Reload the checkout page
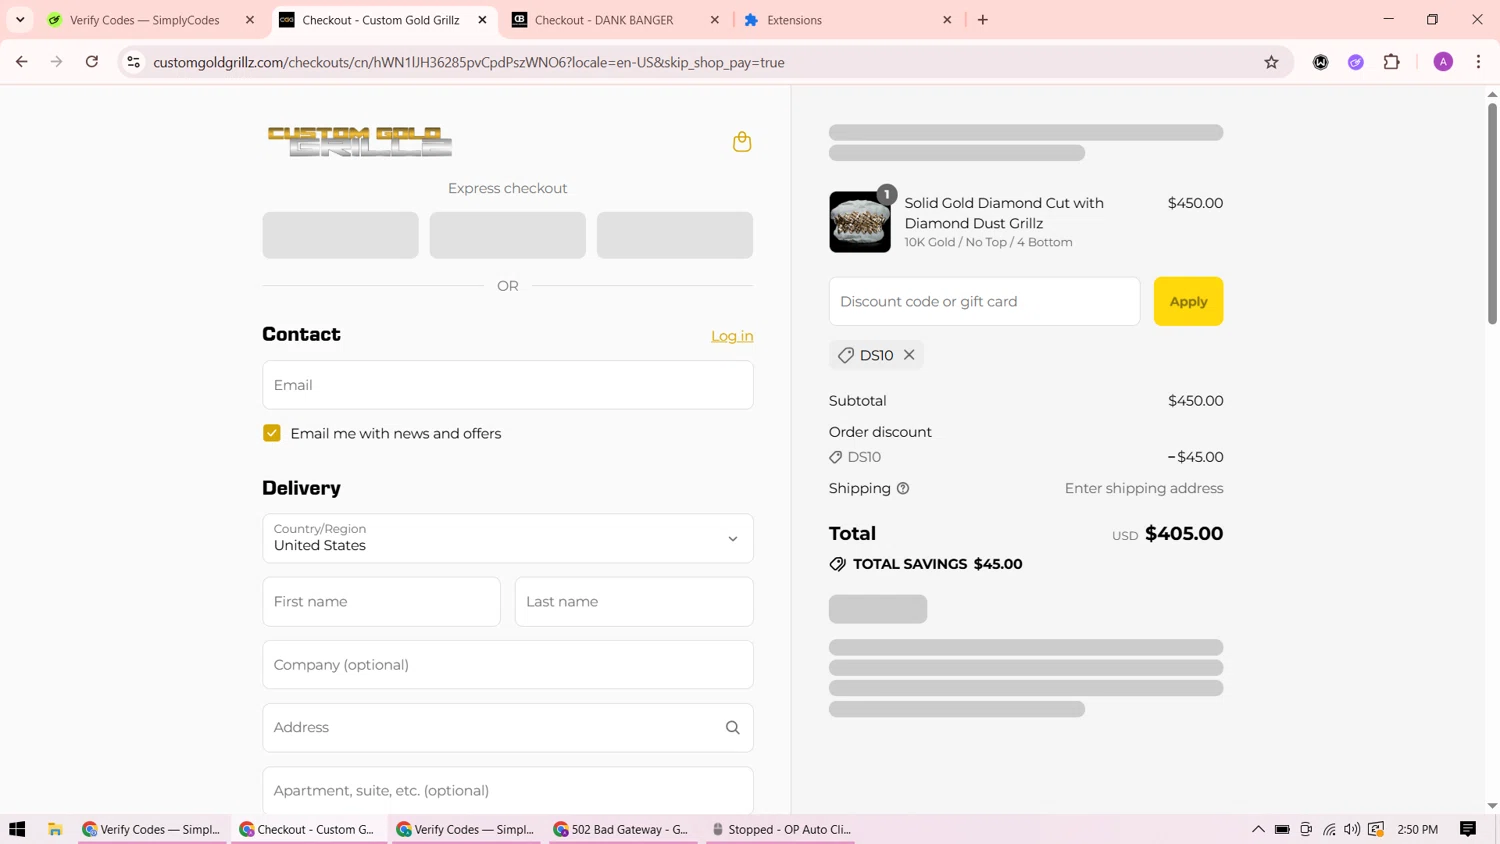 (x=92, y=62)
